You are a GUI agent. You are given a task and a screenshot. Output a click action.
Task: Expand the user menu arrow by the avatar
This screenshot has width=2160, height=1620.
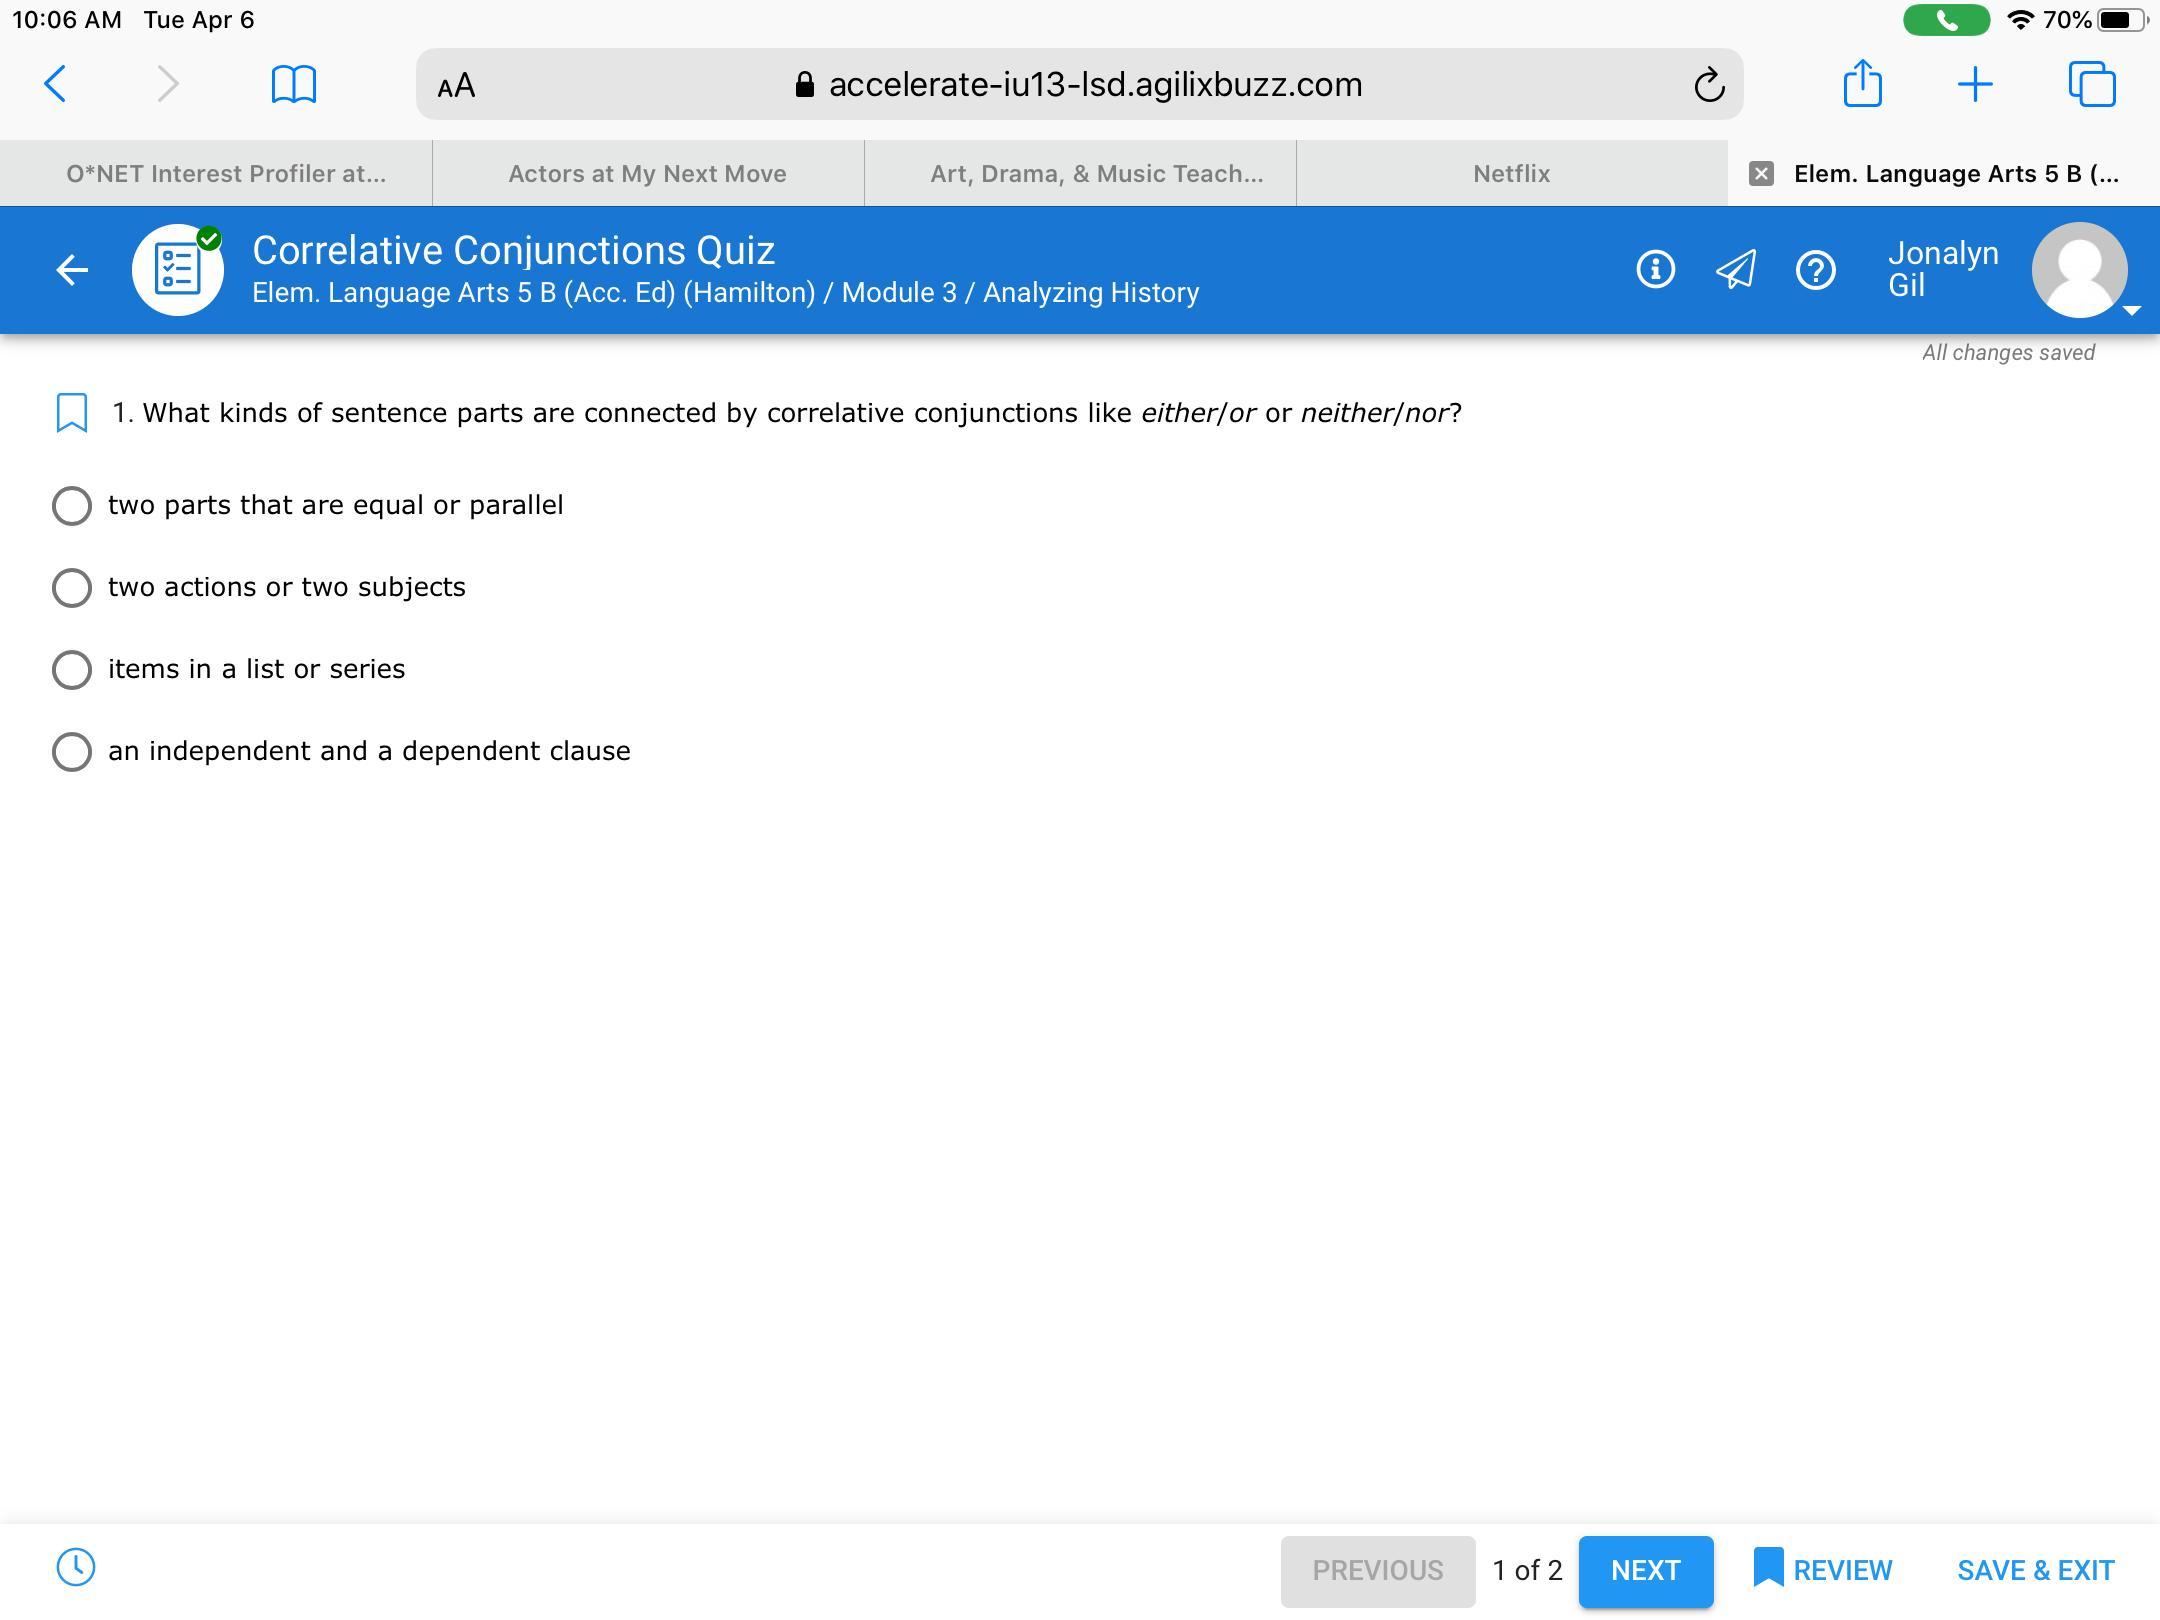(x=2131, y=311)
